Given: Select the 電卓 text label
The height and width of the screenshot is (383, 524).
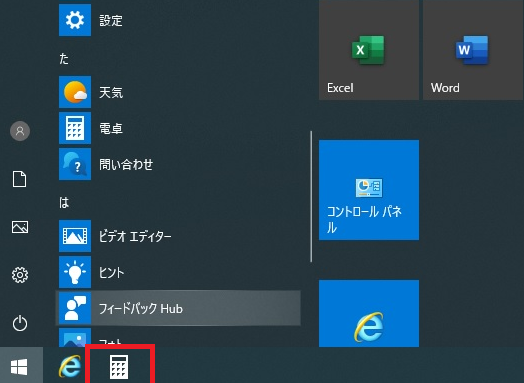Looking at the screenshot, I should pos(111,128).
